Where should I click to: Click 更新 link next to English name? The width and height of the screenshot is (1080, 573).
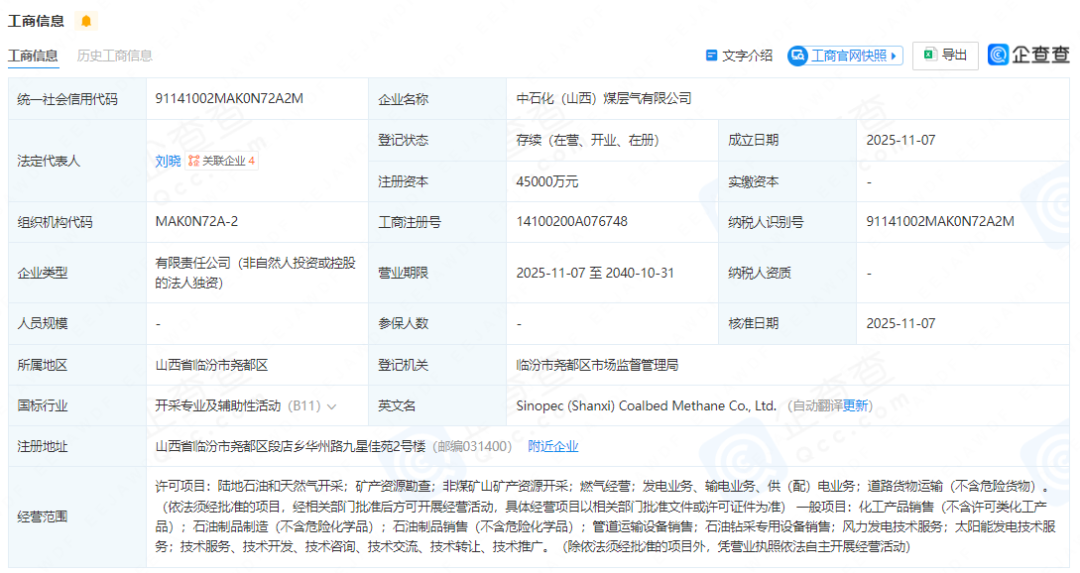(855, 406)
